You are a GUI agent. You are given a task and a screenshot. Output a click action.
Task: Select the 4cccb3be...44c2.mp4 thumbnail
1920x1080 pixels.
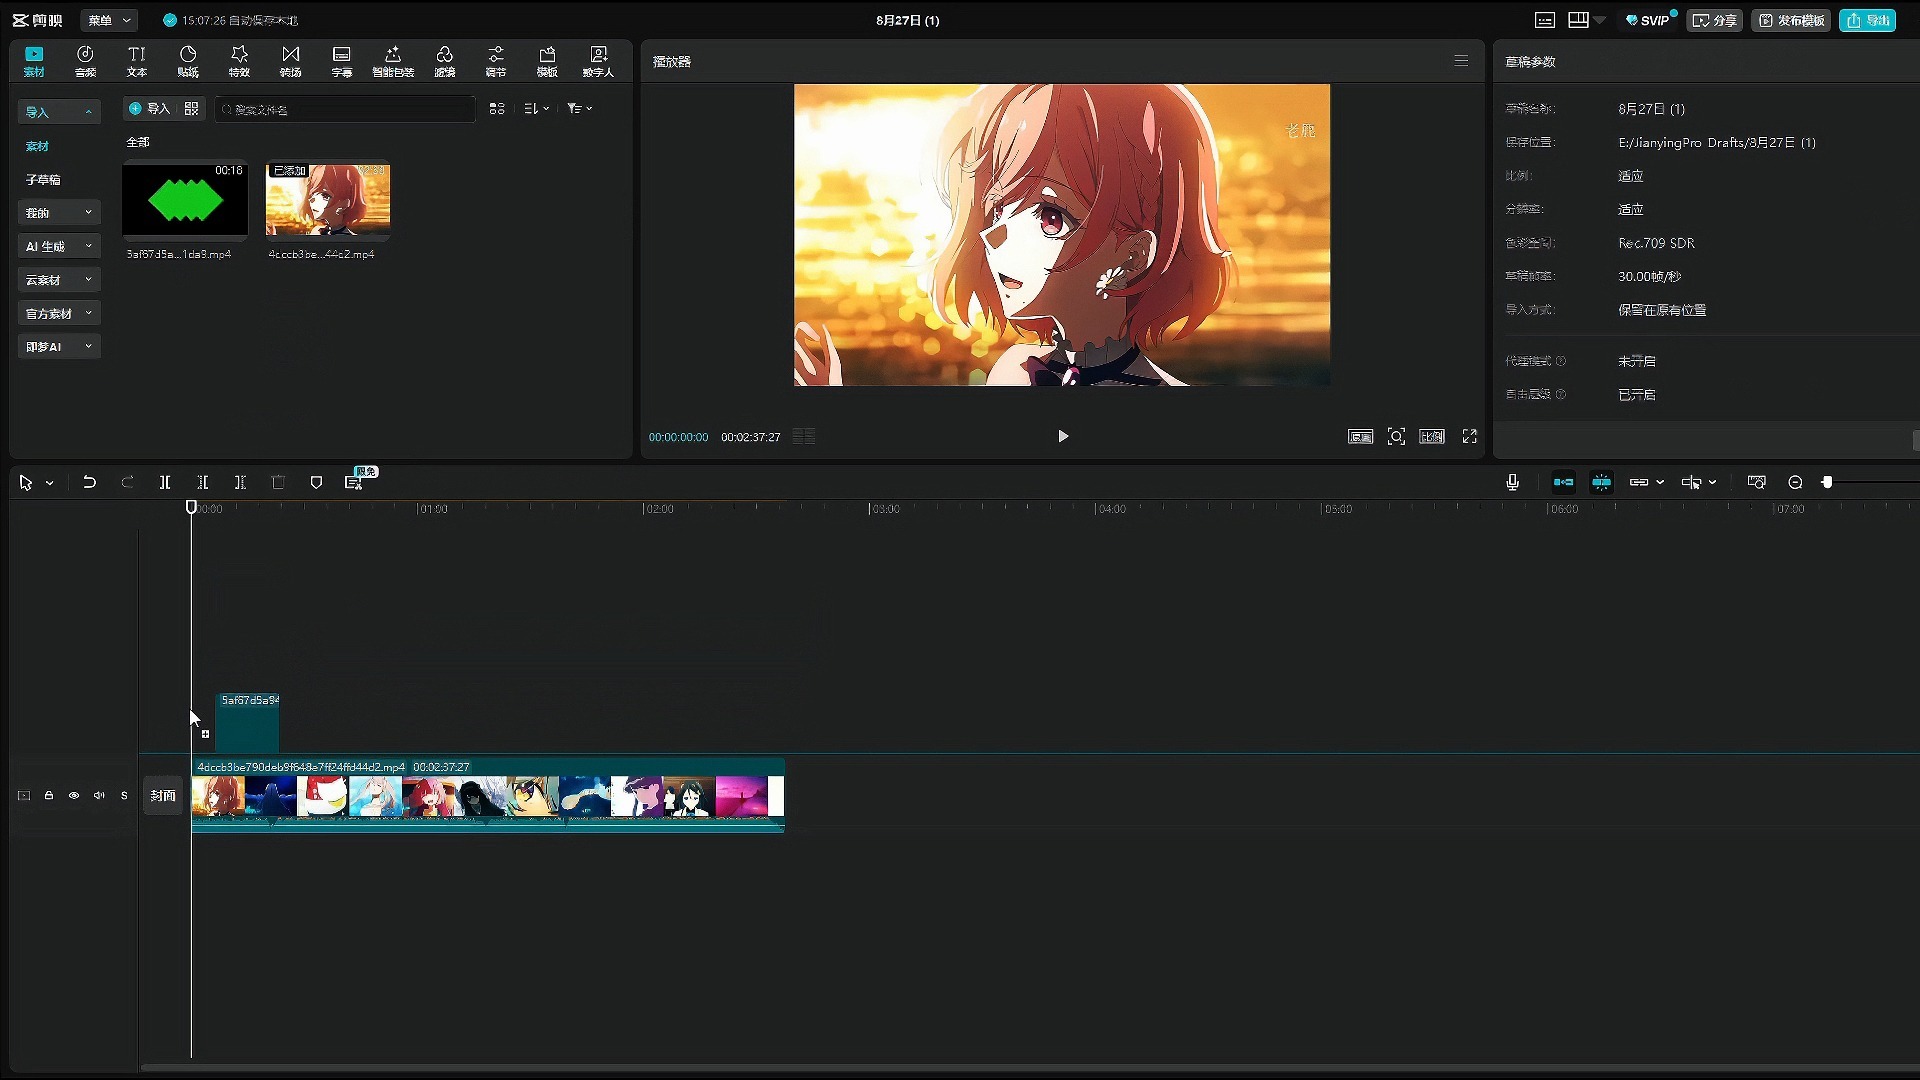(x=328, y=200)
